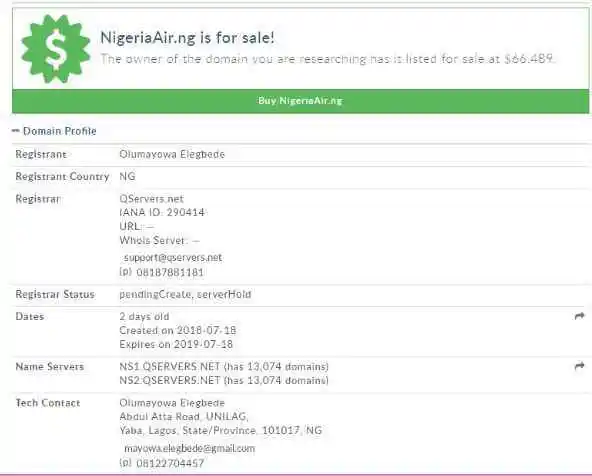Viewport: 592px width, 476px height.
Task: Click the QServers.net registrar name
Action: click(x=151, y=199)
